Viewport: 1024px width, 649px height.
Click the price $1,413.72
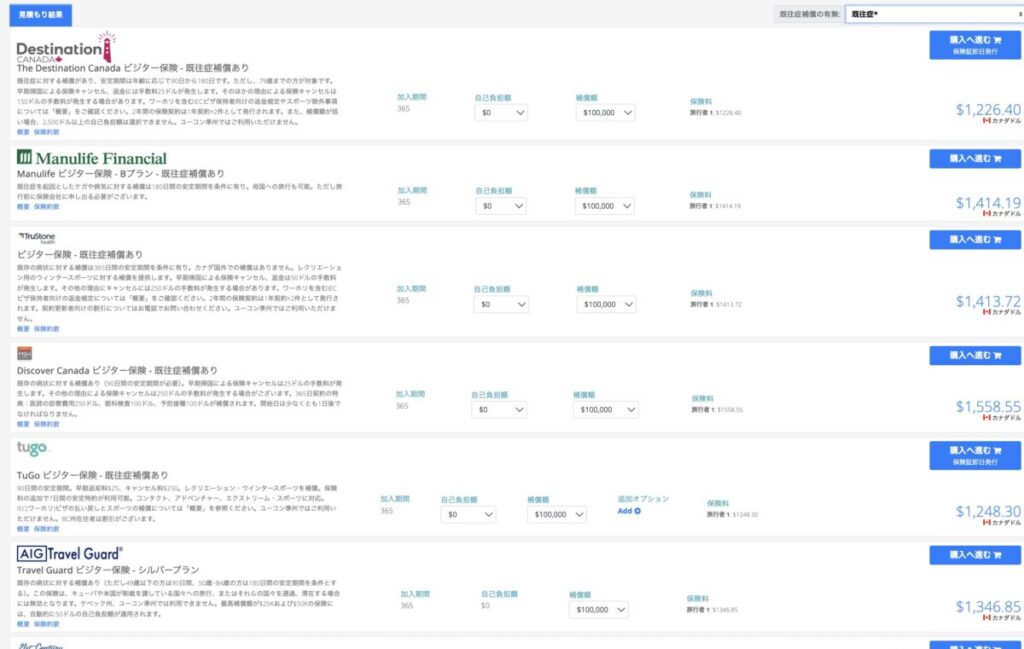tap(987, 301)
